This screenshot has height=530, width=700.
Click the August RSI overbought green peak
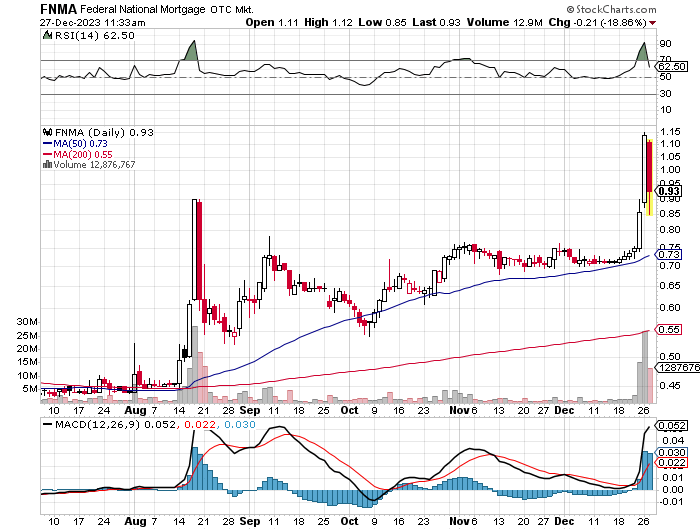pos(192,50)
